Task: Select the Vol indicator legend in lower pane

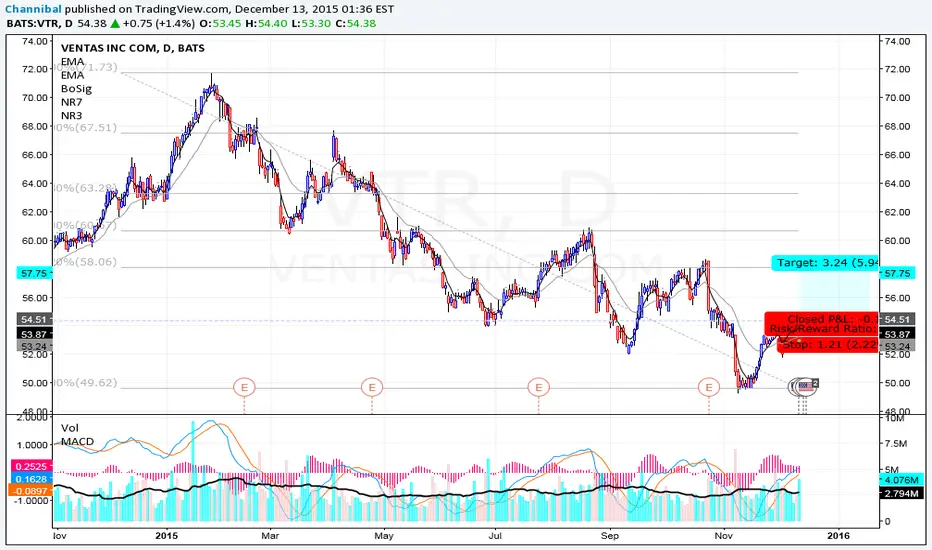Action: [70, 428]
